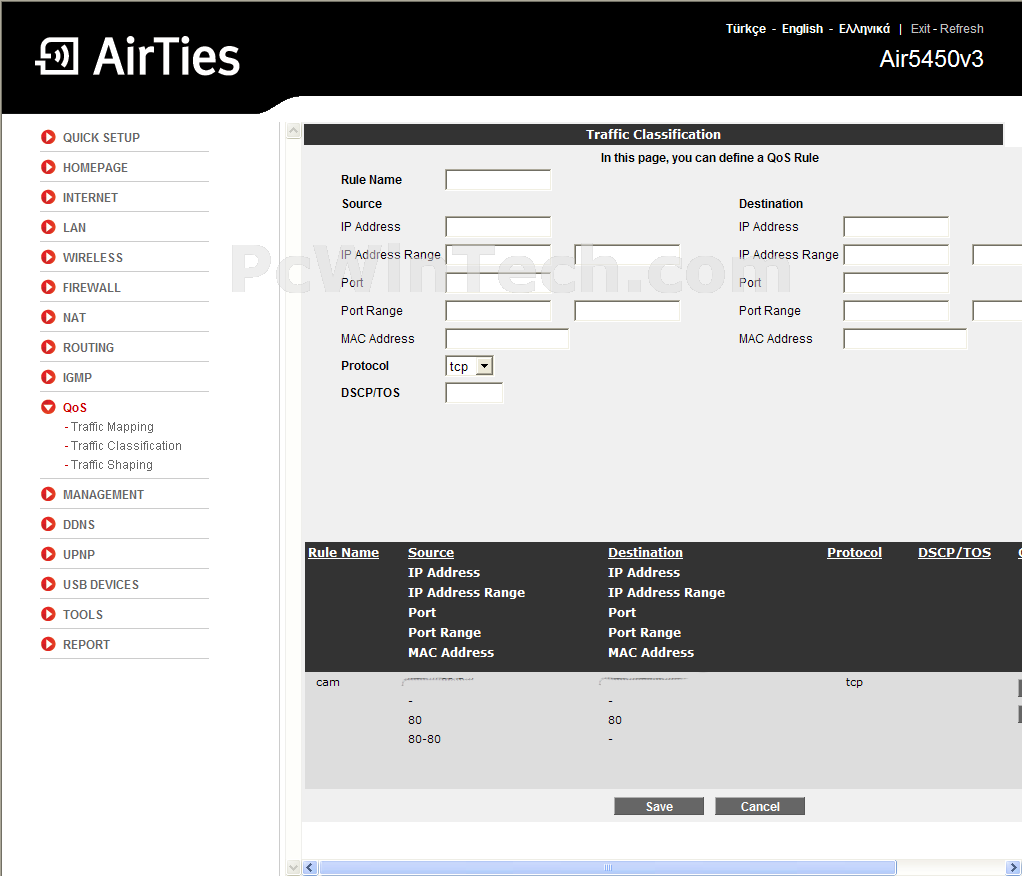Open the USB Devices menu

(x=100, y=585)
